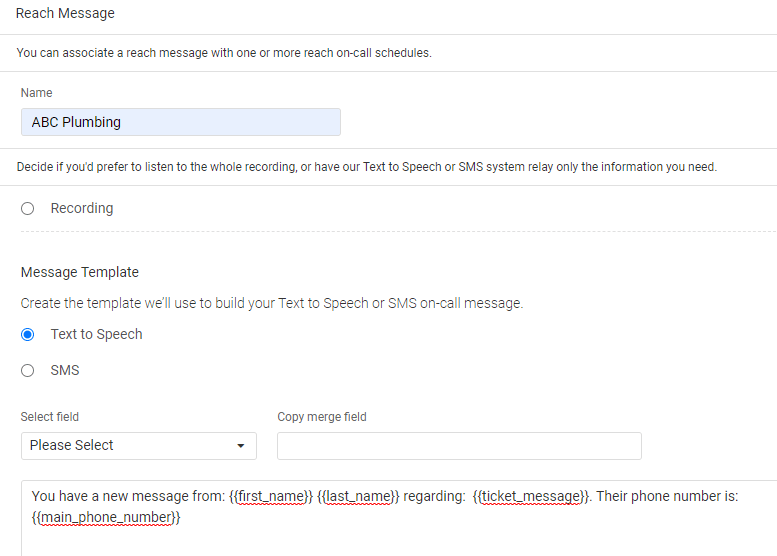This screenshot has height=556, width=777.
Task: Click the 'Reach Message' page heading
Action: coord(65,13)
